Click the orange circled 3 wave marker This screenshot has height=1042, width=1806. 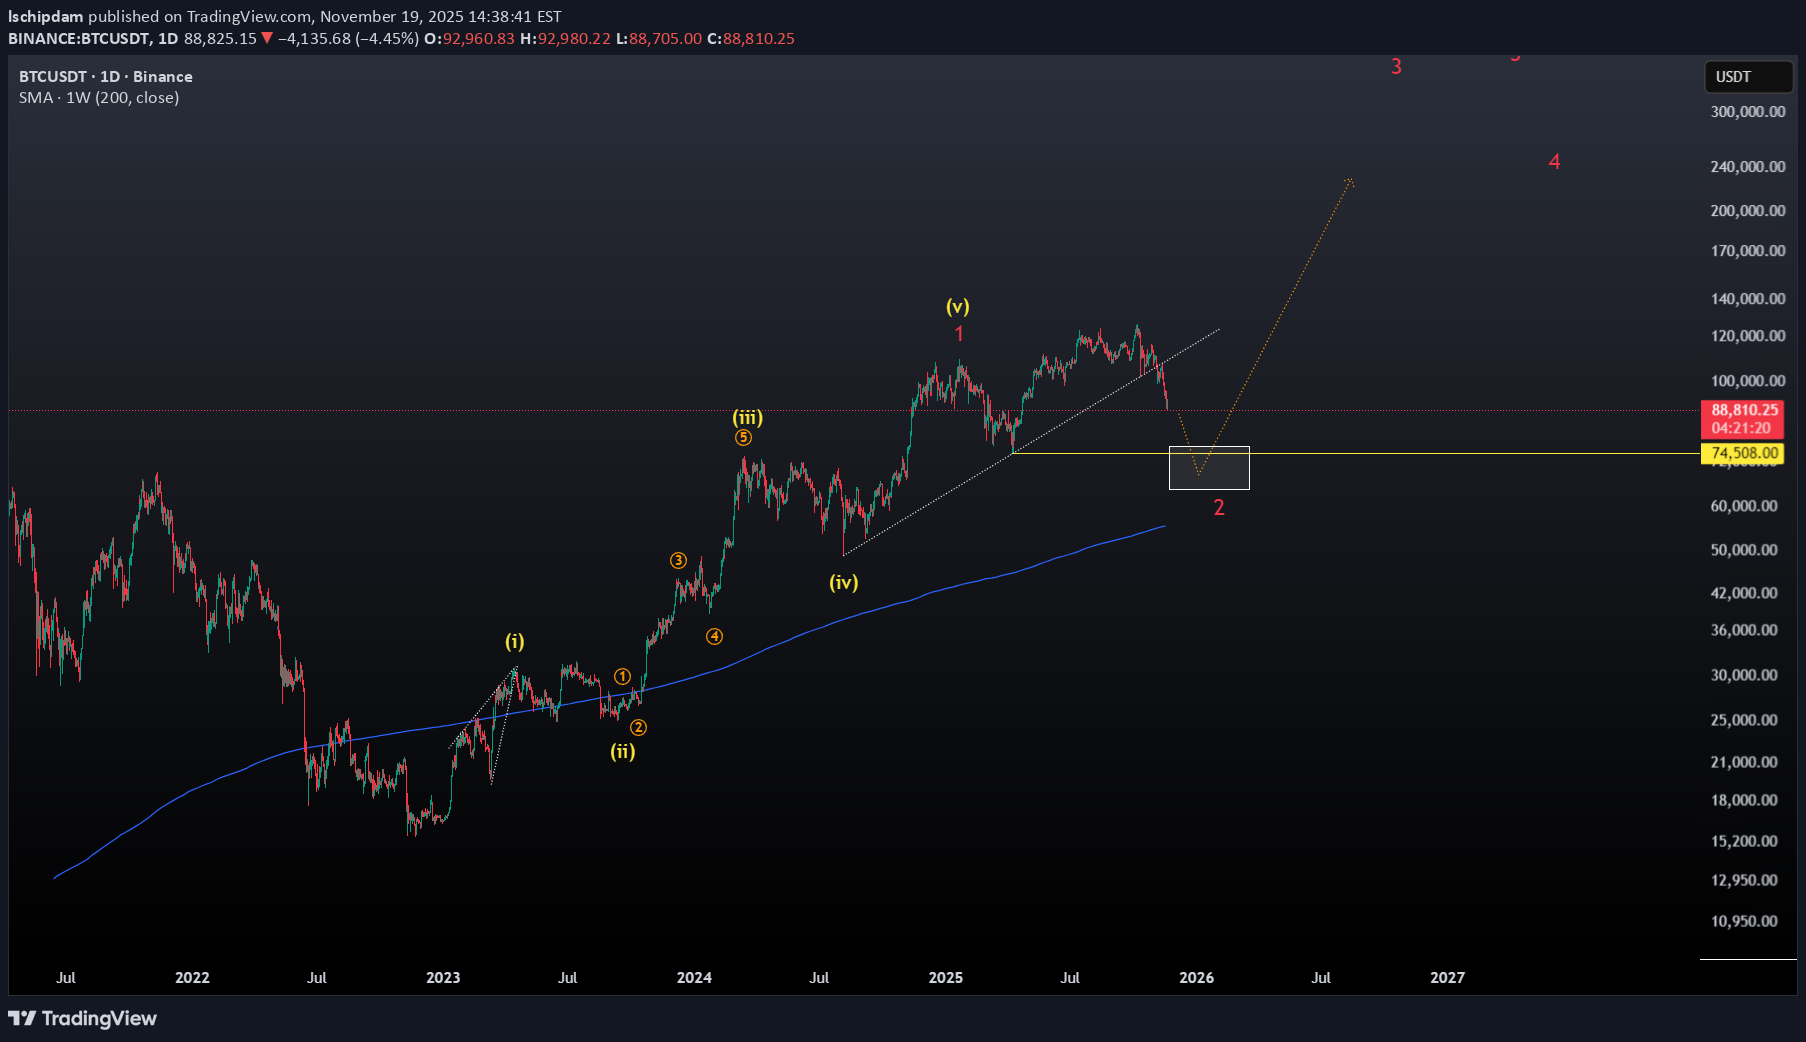click(x=678, y=561)
